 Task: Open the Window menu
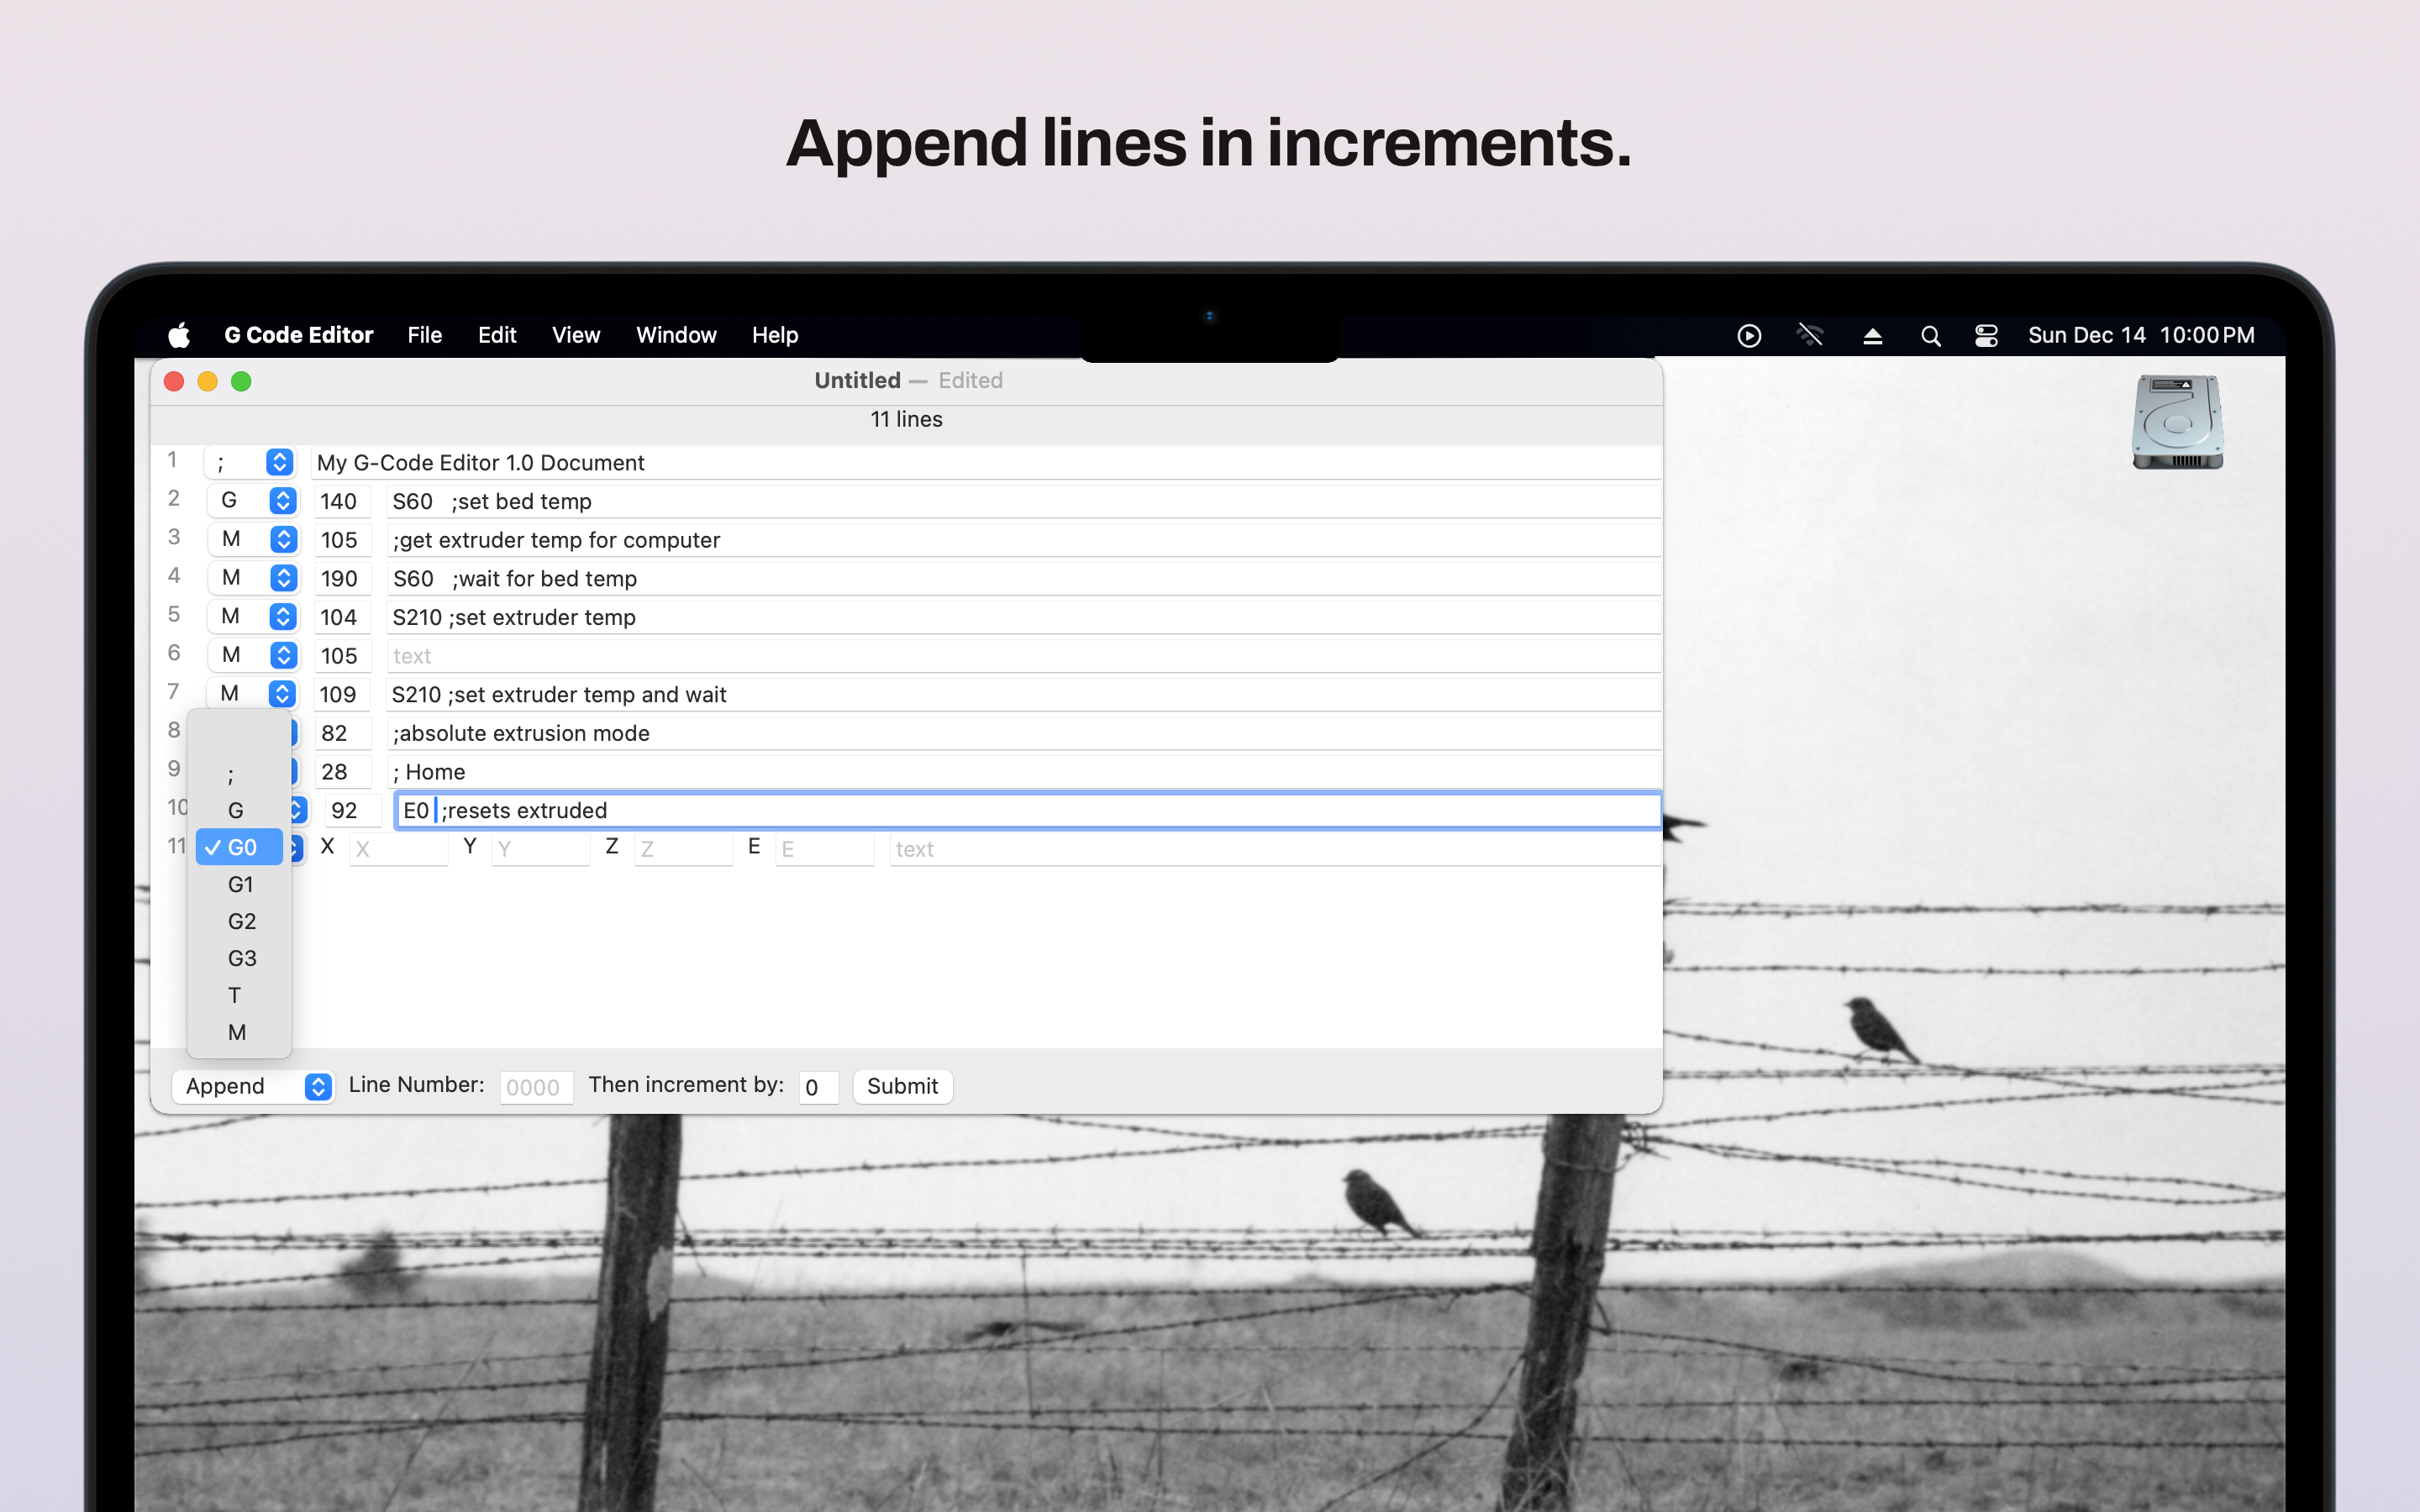point(676,335)
